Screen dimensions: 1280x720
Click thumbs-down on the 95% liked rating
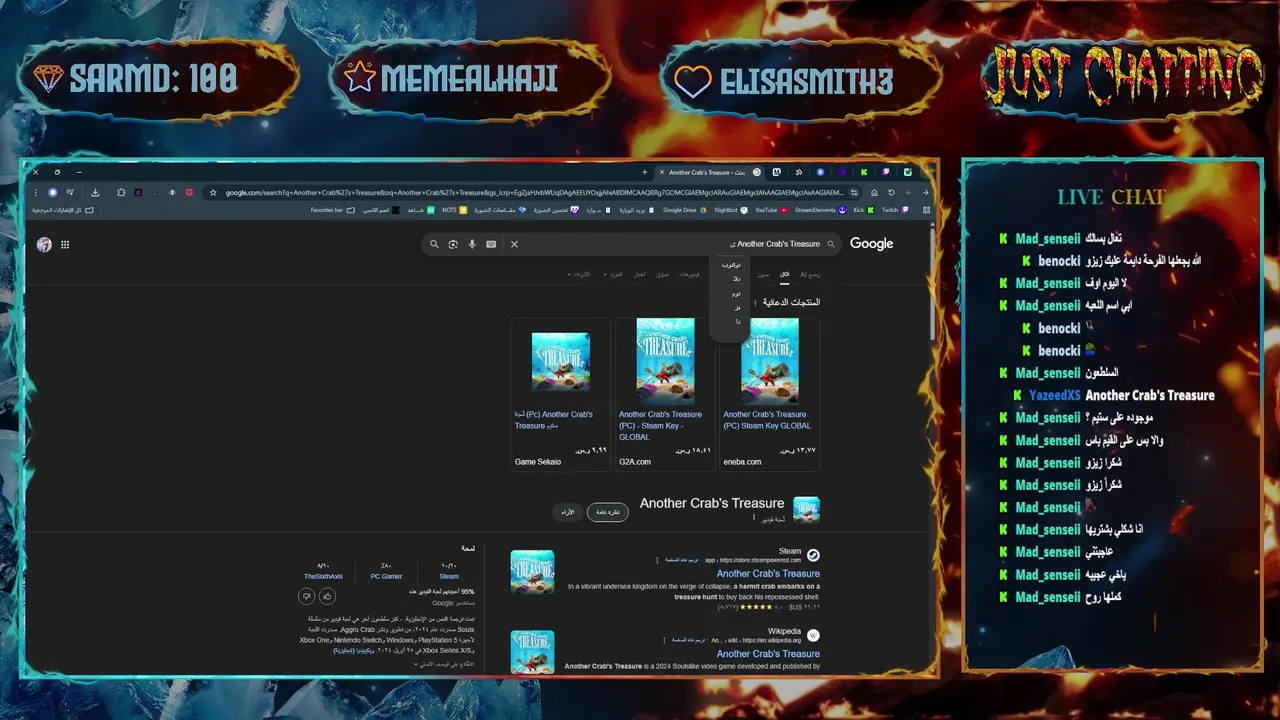tap(306, 596)
